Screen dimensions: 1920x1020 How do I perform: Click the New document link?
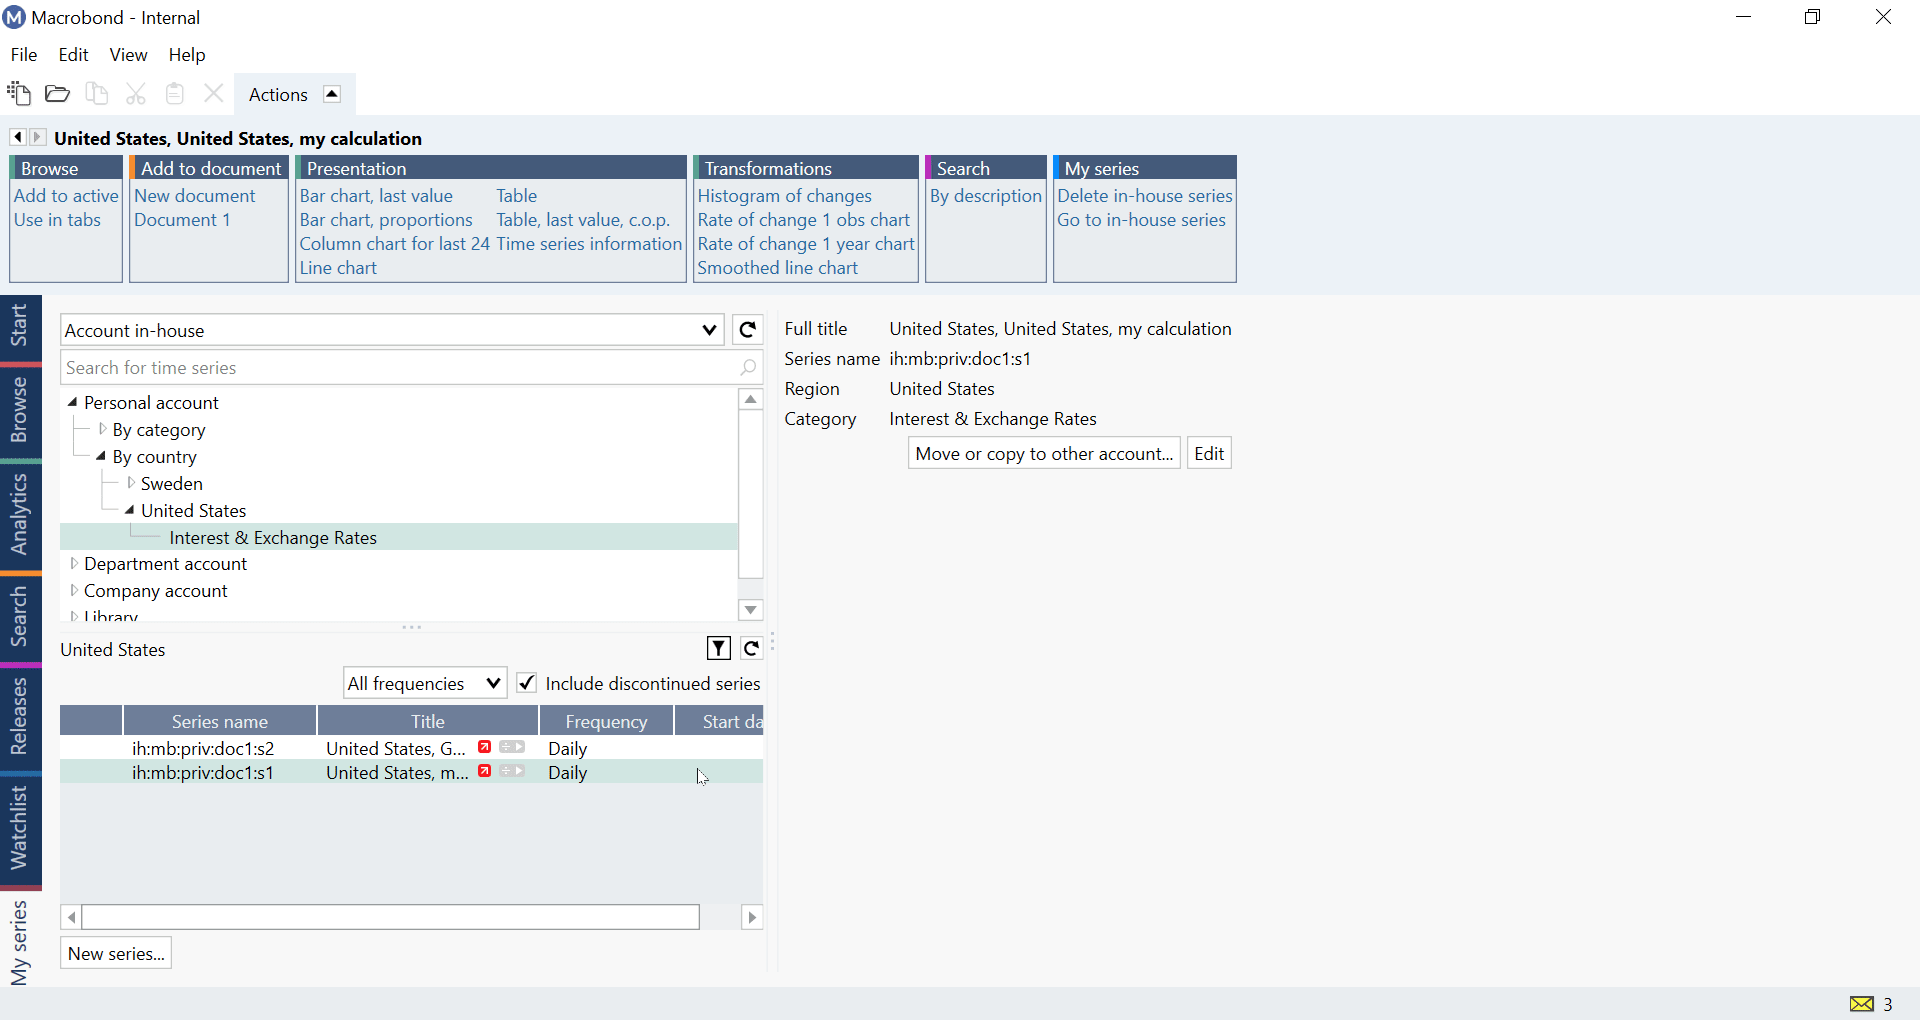[x=195, y=196]
